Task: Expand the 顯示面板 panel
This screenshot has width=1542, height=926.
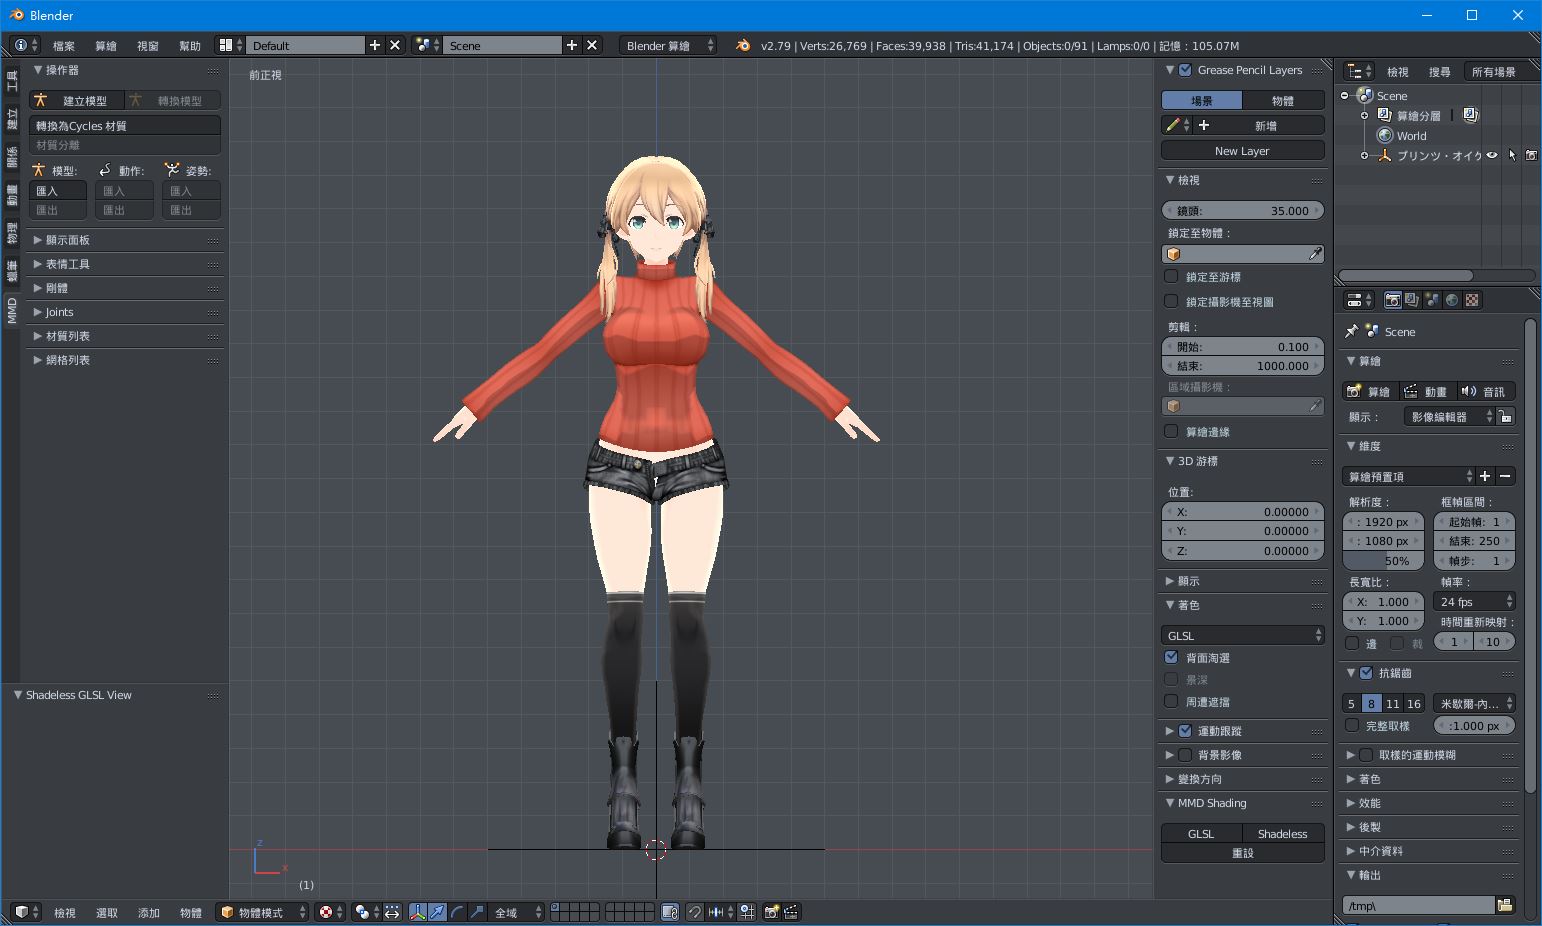Action: pos(126,240)
